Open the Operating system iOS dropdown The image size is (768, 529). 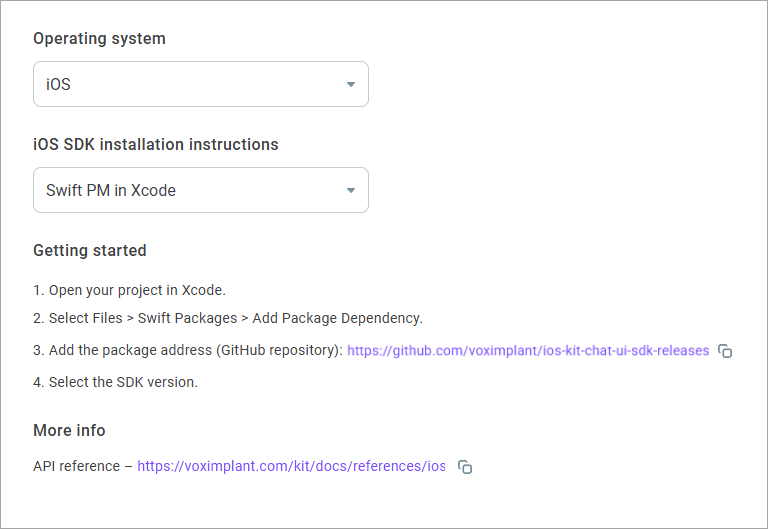(x=201, y=84)
